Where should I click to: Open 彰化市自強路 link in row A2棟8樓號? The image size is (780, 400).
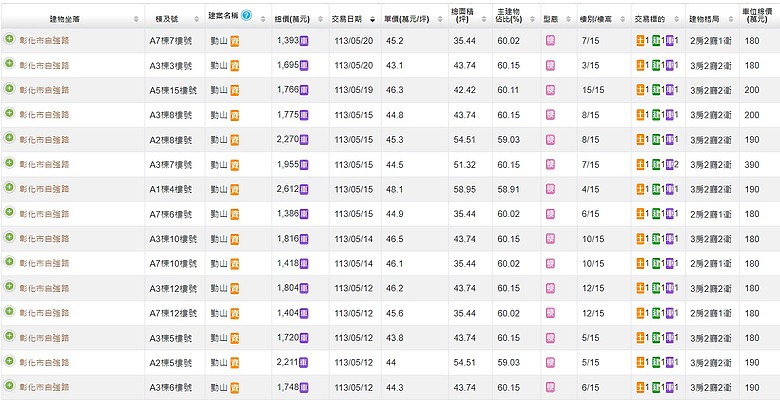click(44, 140)
